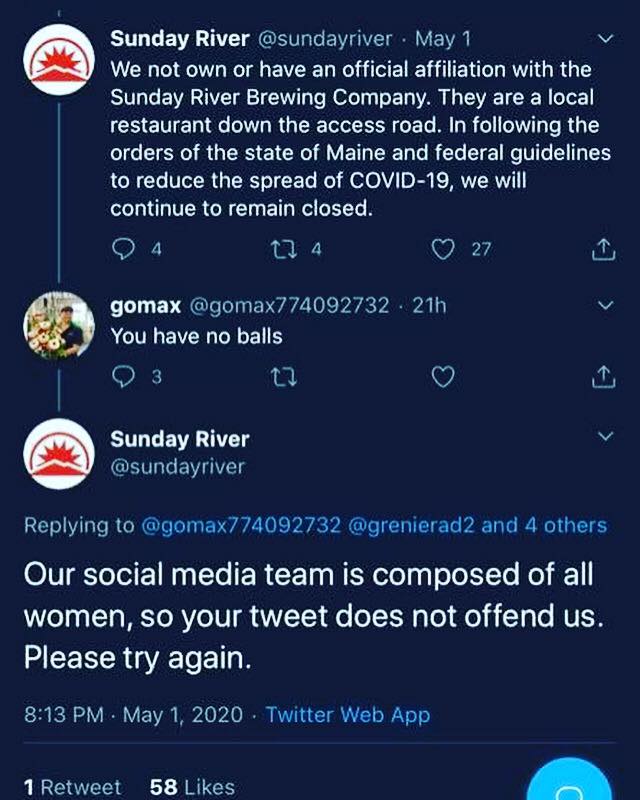Viewport: 640px width, 800px height.
Task: Open Sunday River logo beside the reply
Action: (x=59, y=454)
